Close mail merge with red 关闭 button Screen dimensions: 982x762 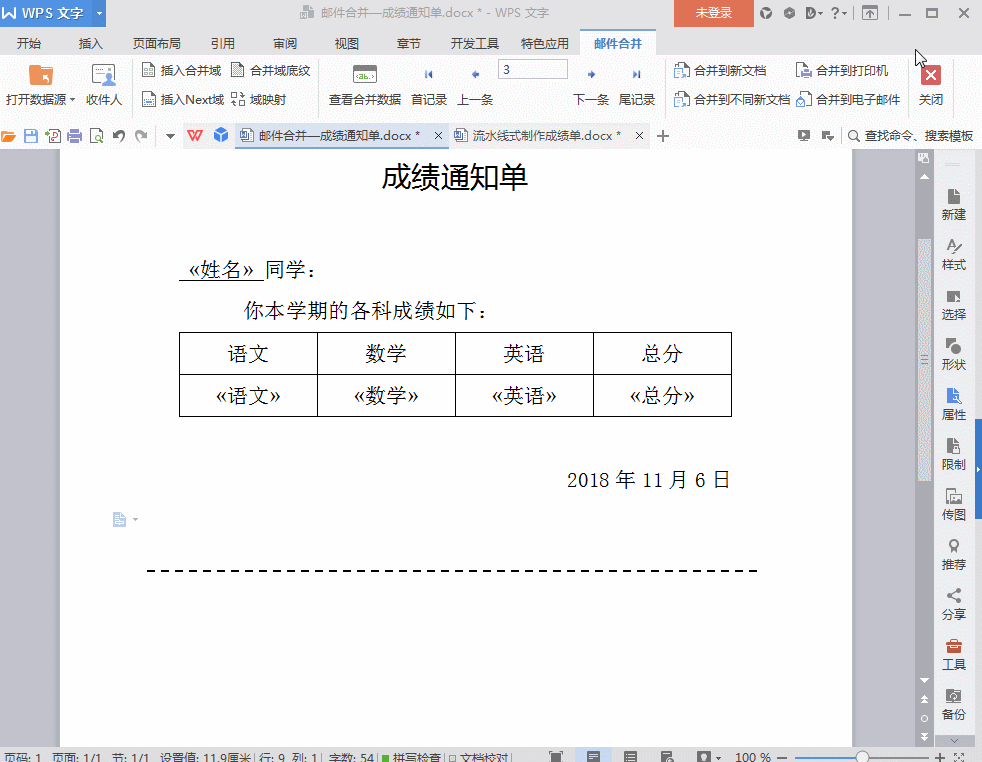tap(931, 85)
